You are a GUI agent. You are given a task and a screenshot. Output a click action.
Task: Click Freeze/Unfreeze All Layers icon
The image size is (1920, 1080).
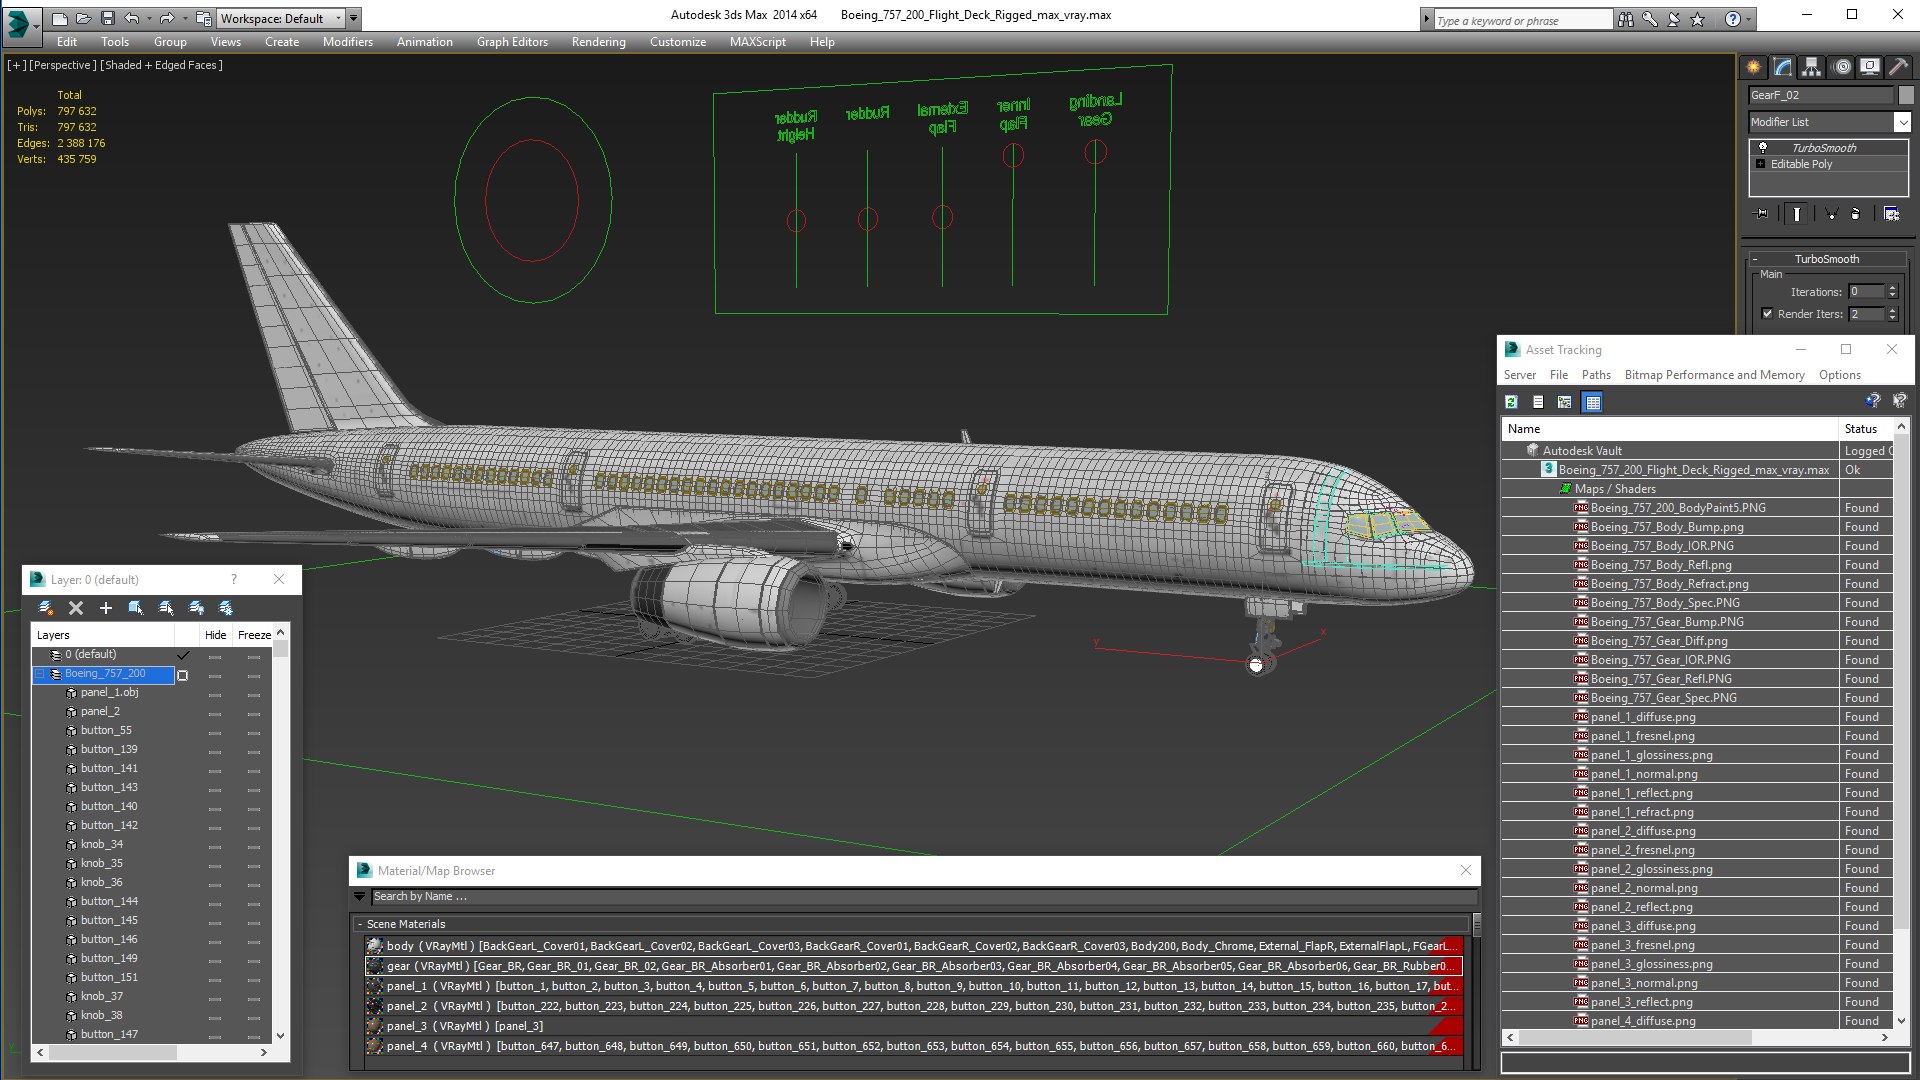pos(226,608)
